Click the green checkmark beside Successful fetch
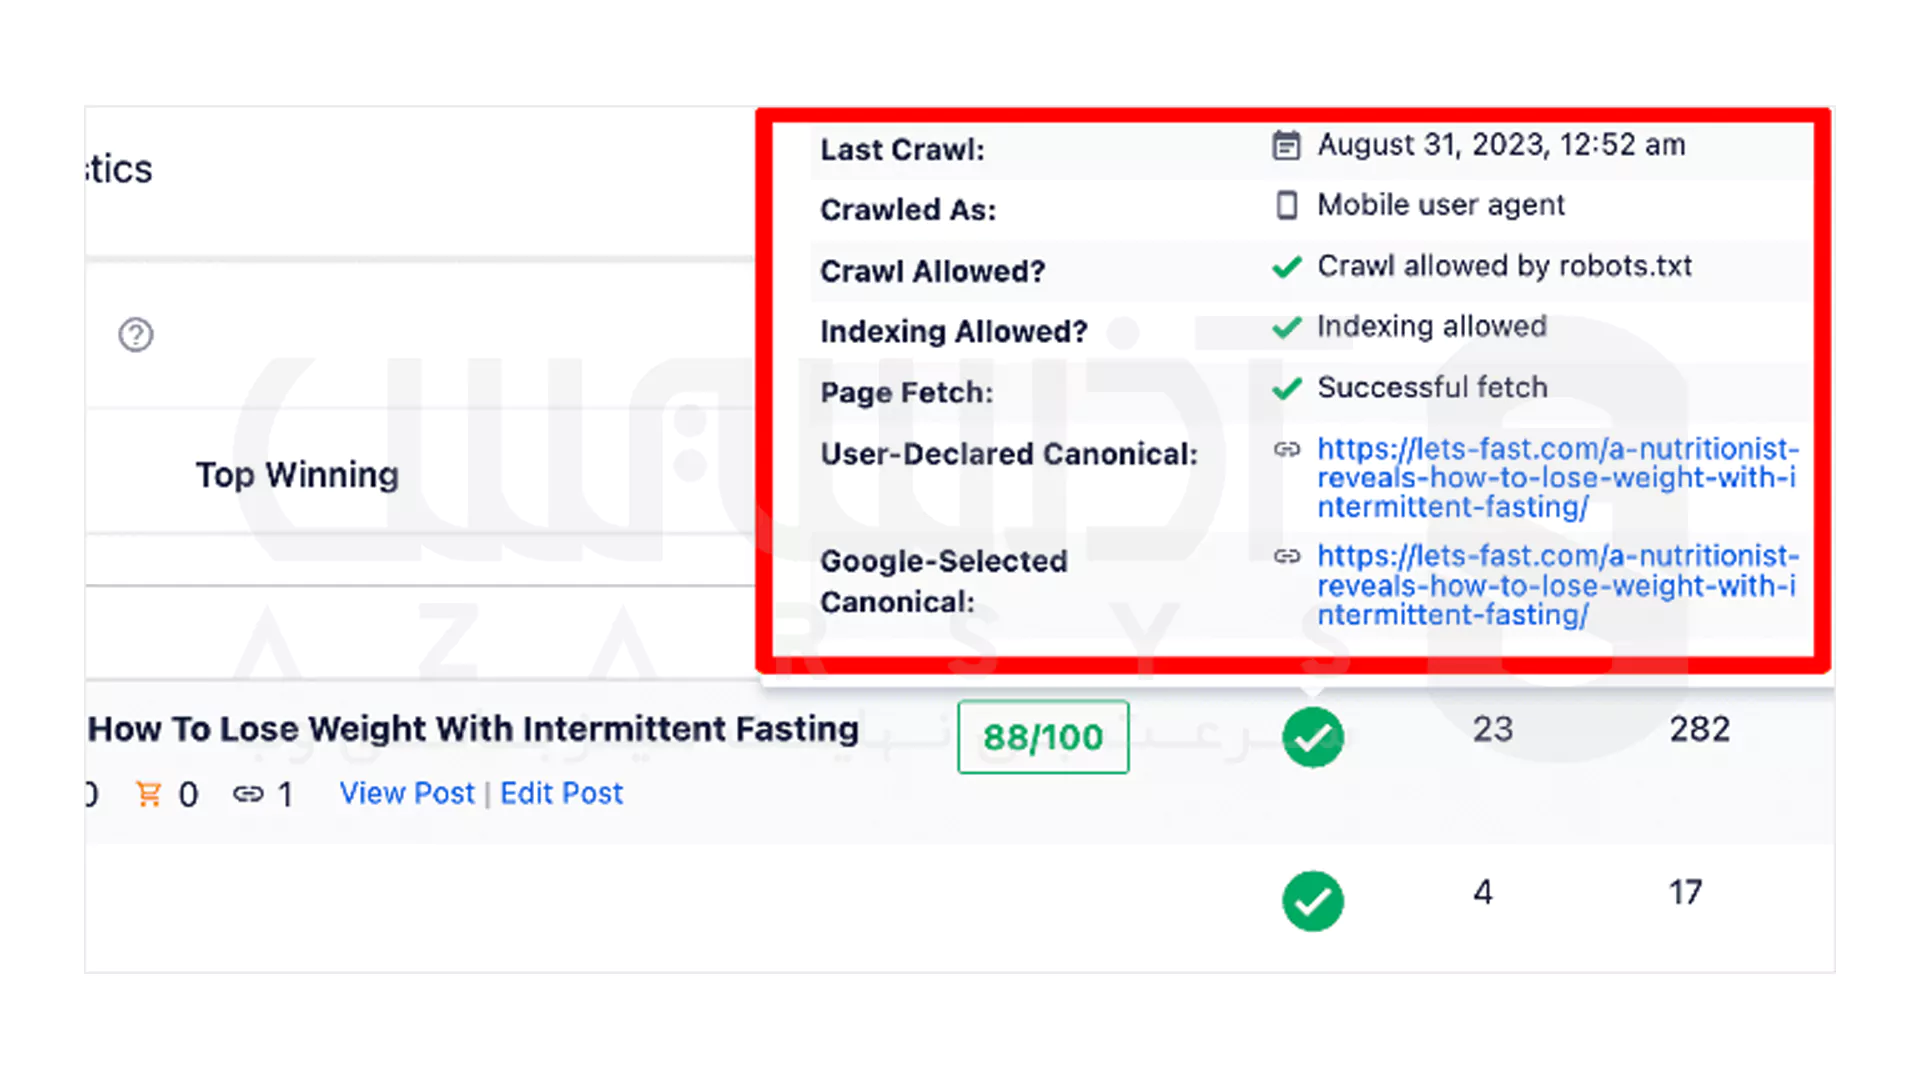Screen dimensions: 1920x1080 coord(1287,388)
